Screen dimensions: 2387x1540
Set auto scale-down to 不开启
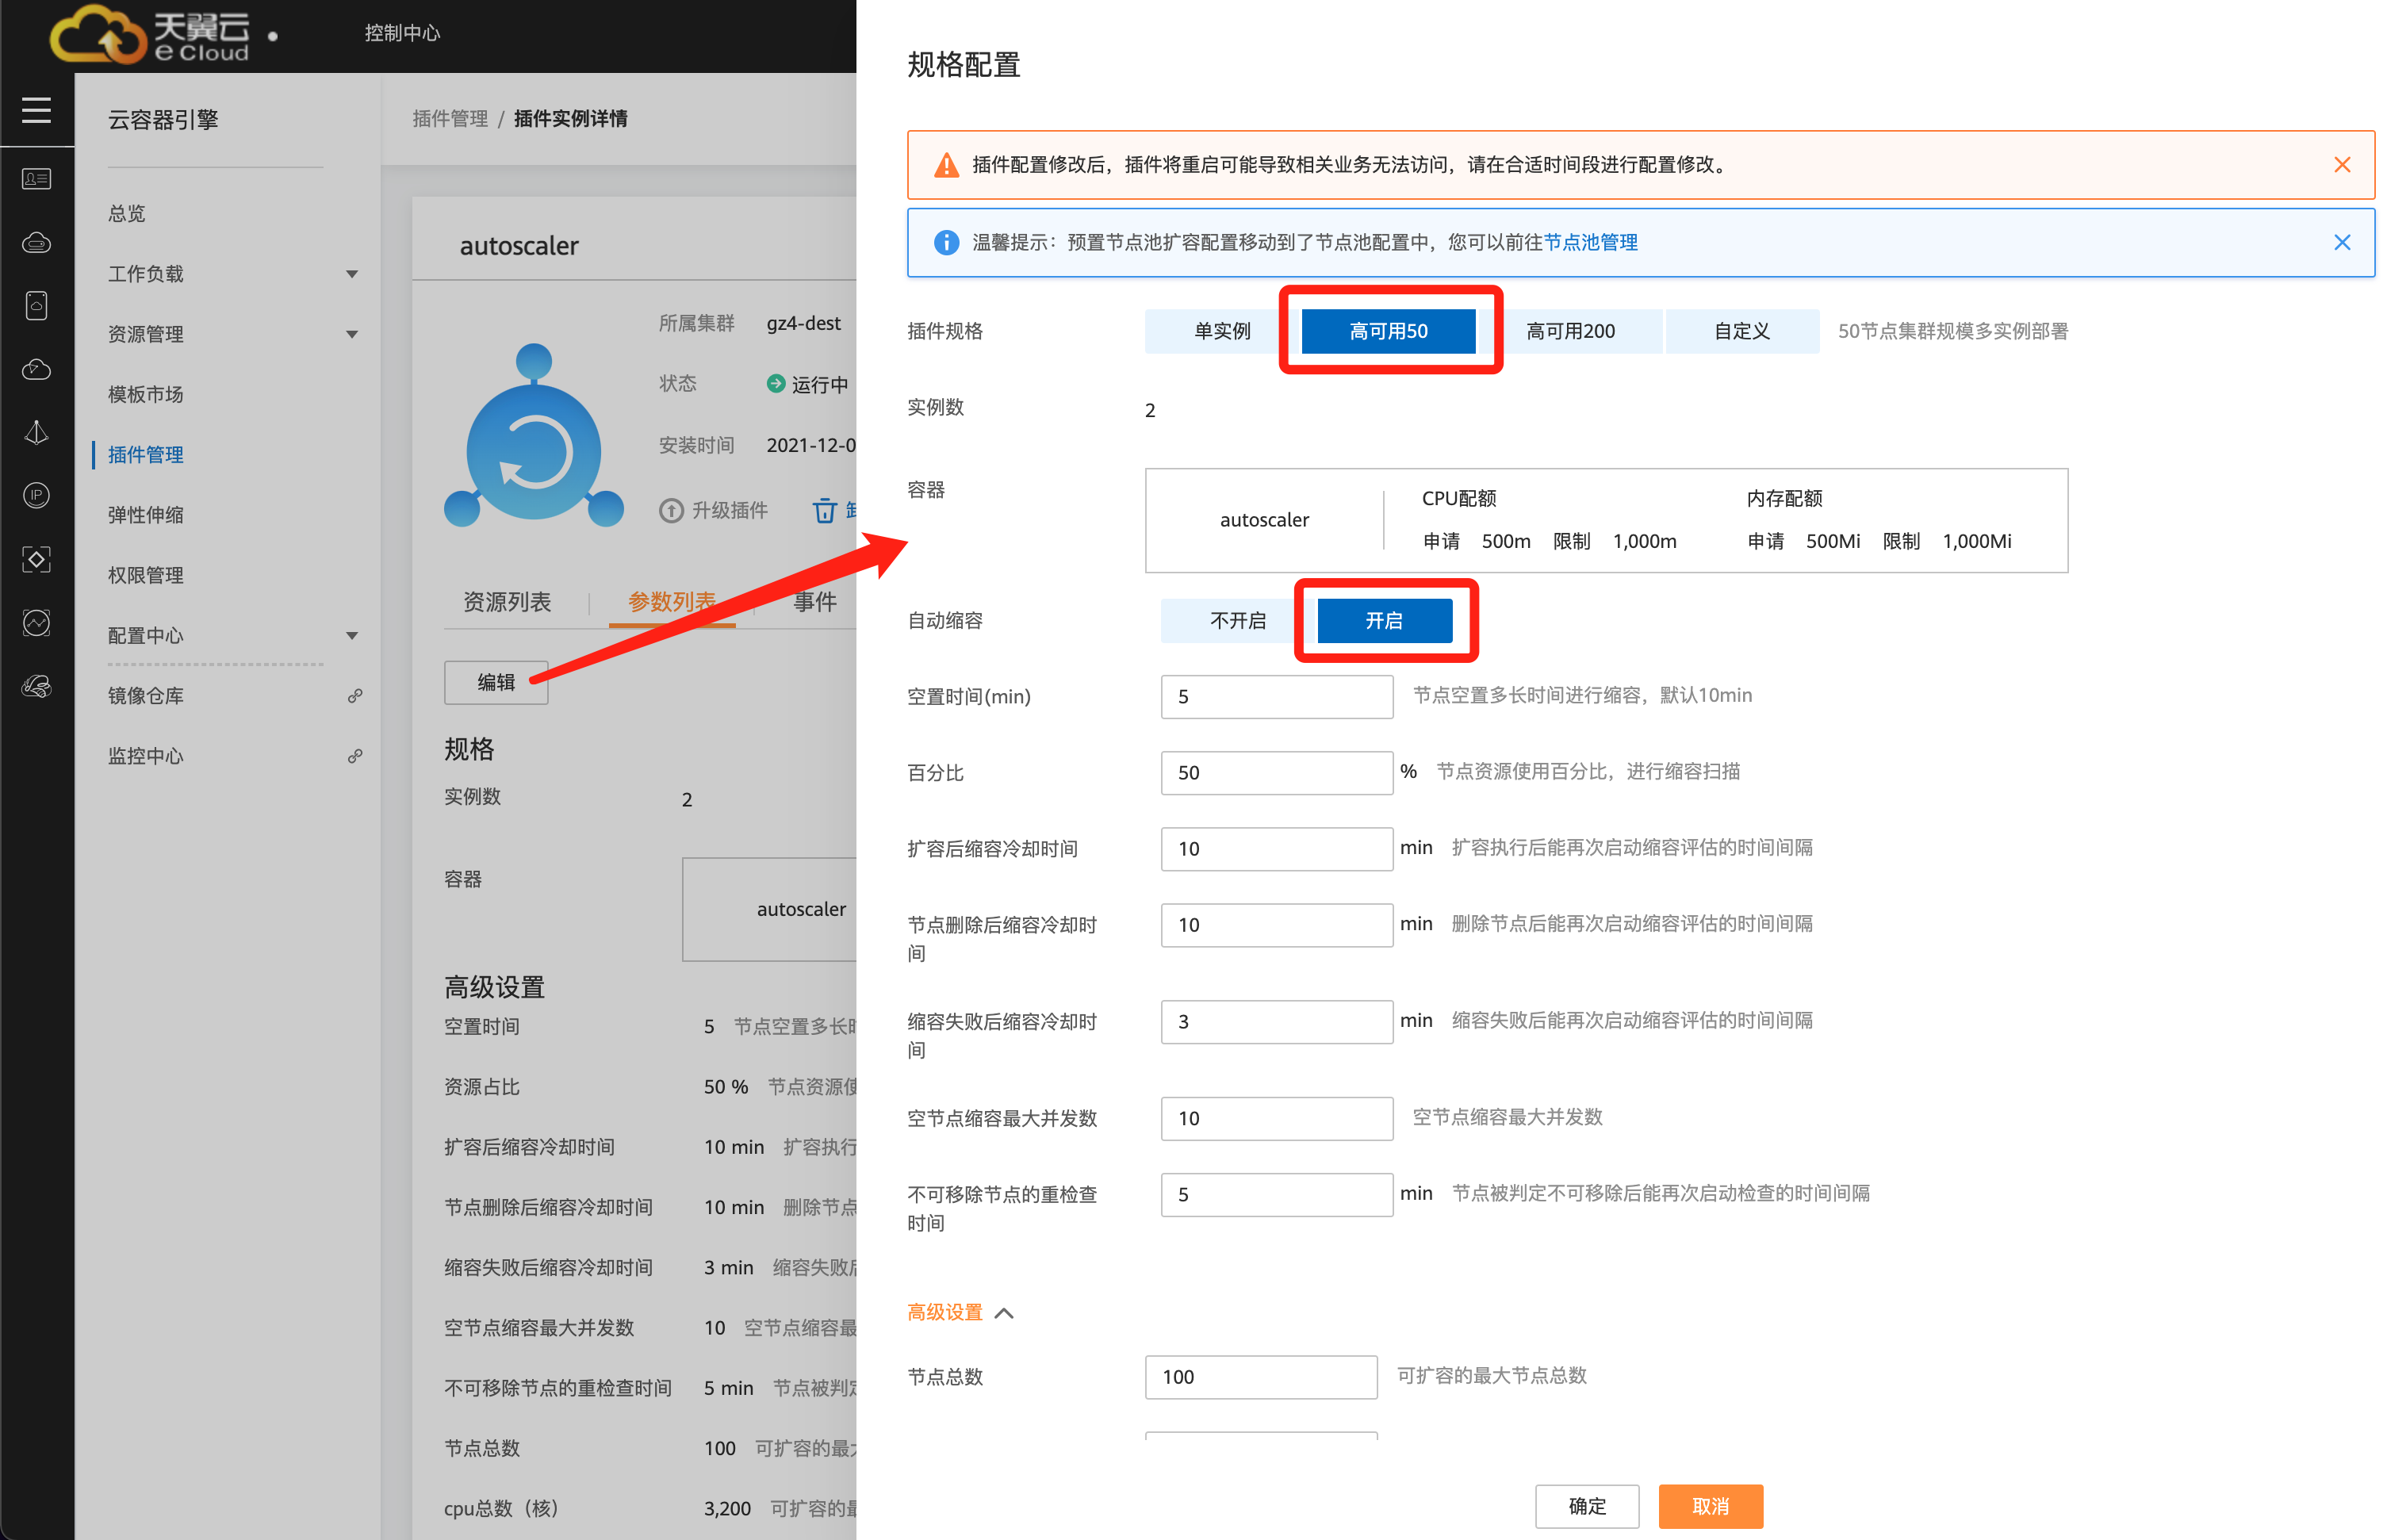coord(1237,621)
